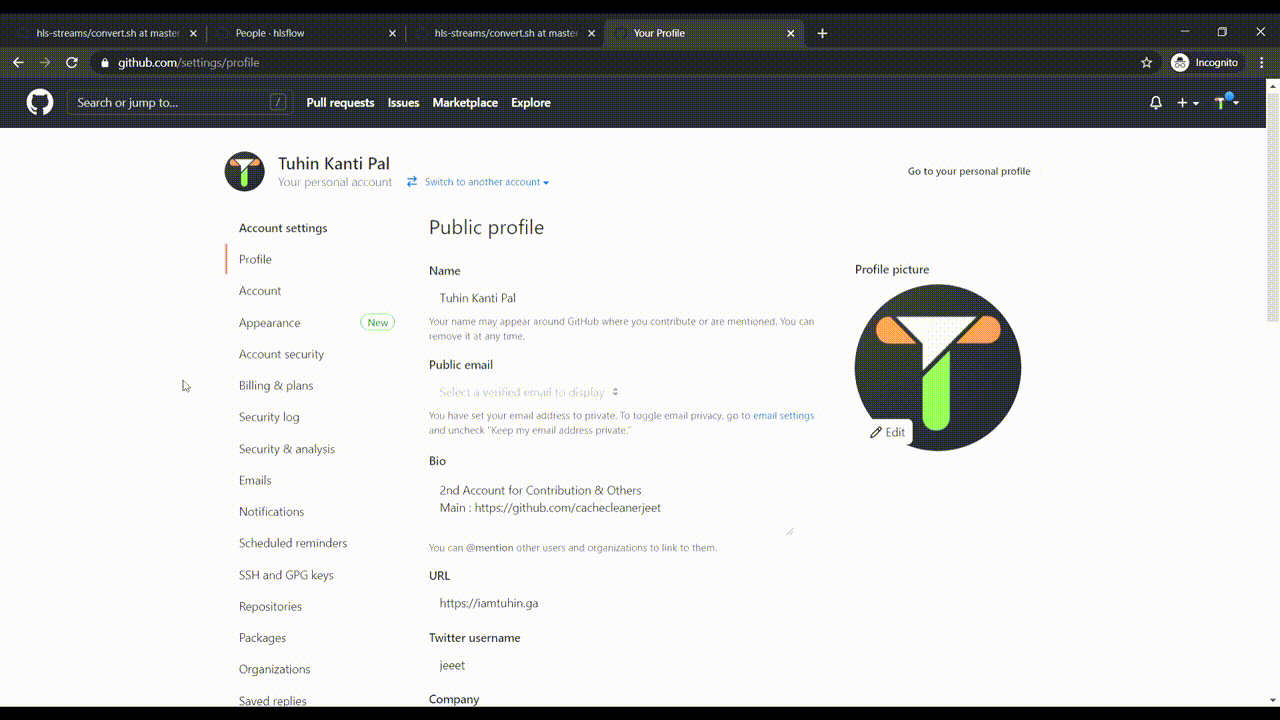This screenshot has width=1280, height=720.
Task: Click the New badge beside Appearance
Action: 378,322
